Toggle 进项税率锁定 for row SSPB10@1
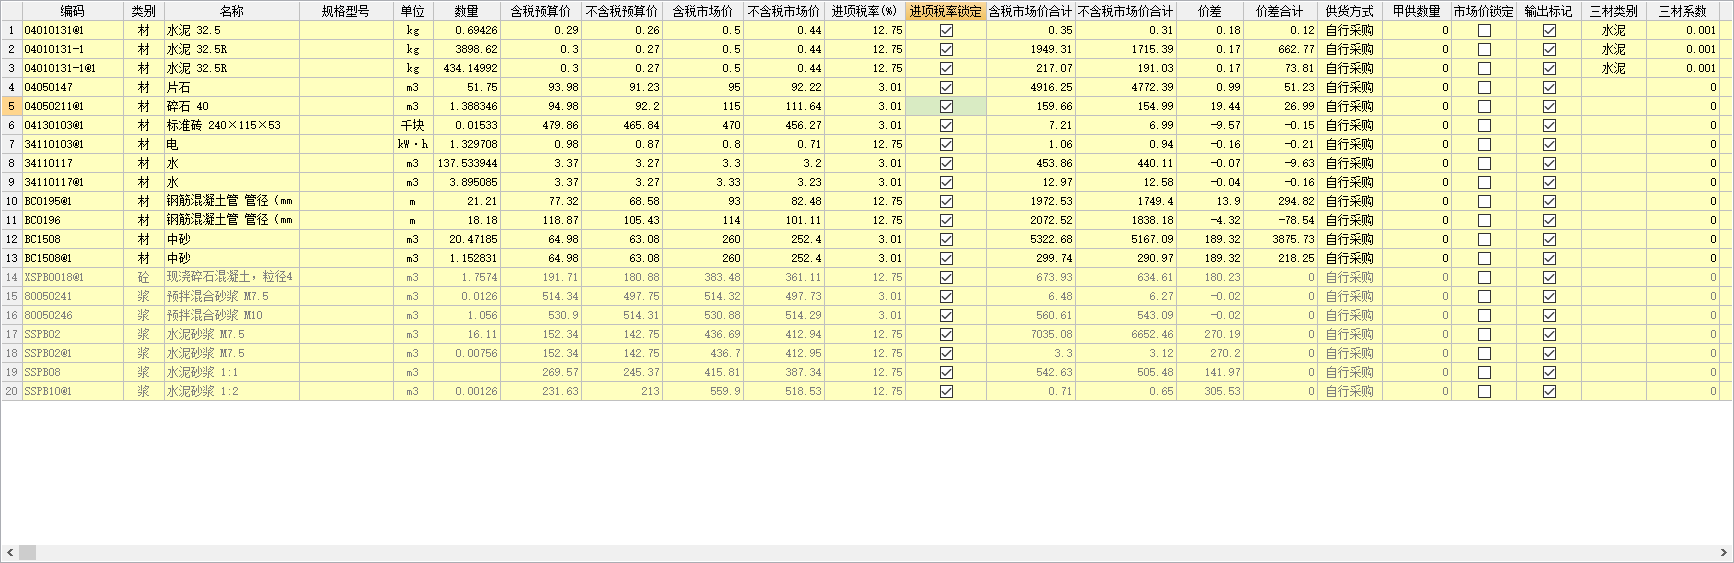The image size is (1734, 563). (946, 391)
